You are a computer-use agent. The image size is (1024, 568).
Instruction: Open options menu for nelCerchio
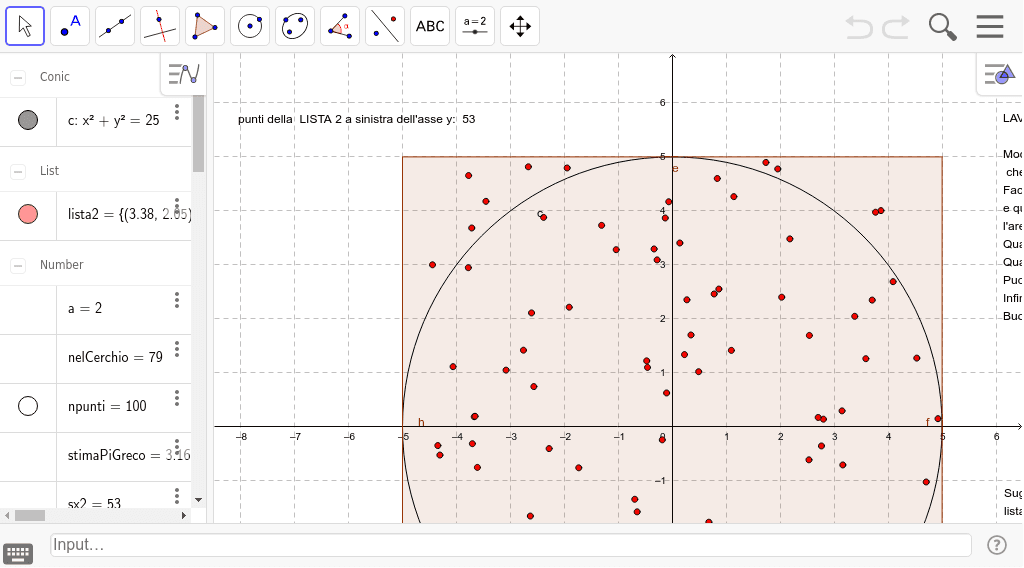(177, 349)
